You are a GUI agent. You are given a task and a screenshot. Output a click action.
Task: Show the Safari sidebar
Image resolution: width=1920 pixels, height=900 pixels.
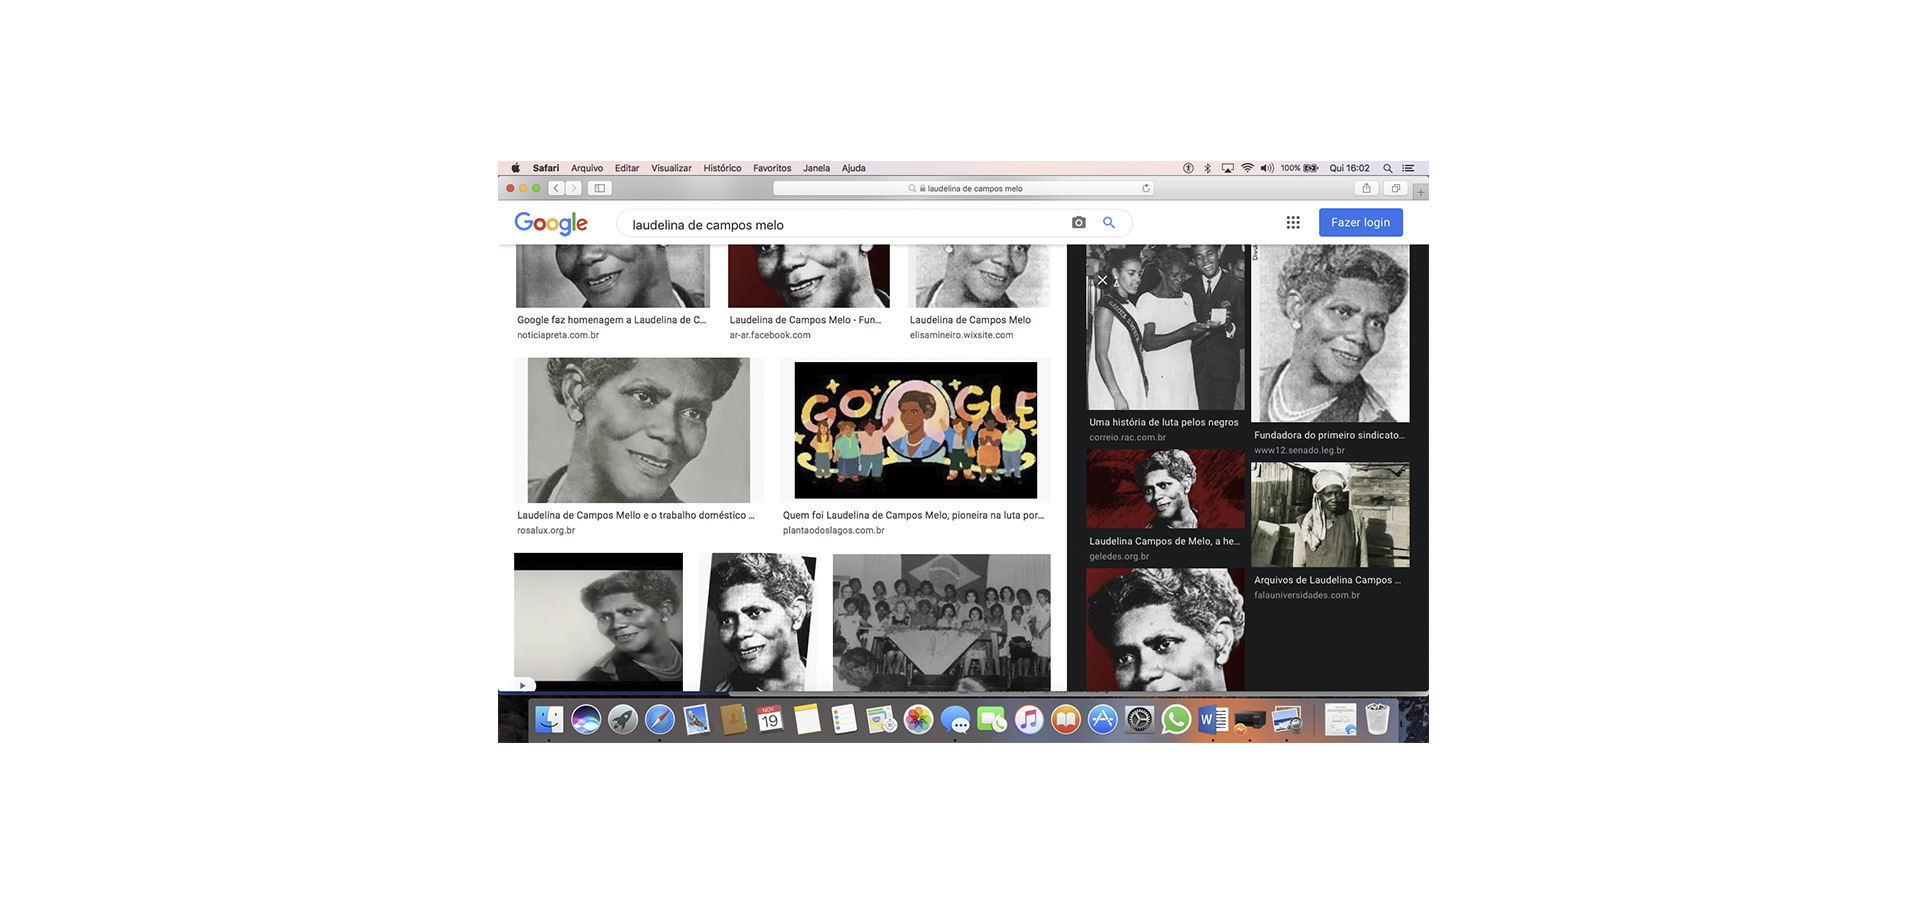coord(599,188)
